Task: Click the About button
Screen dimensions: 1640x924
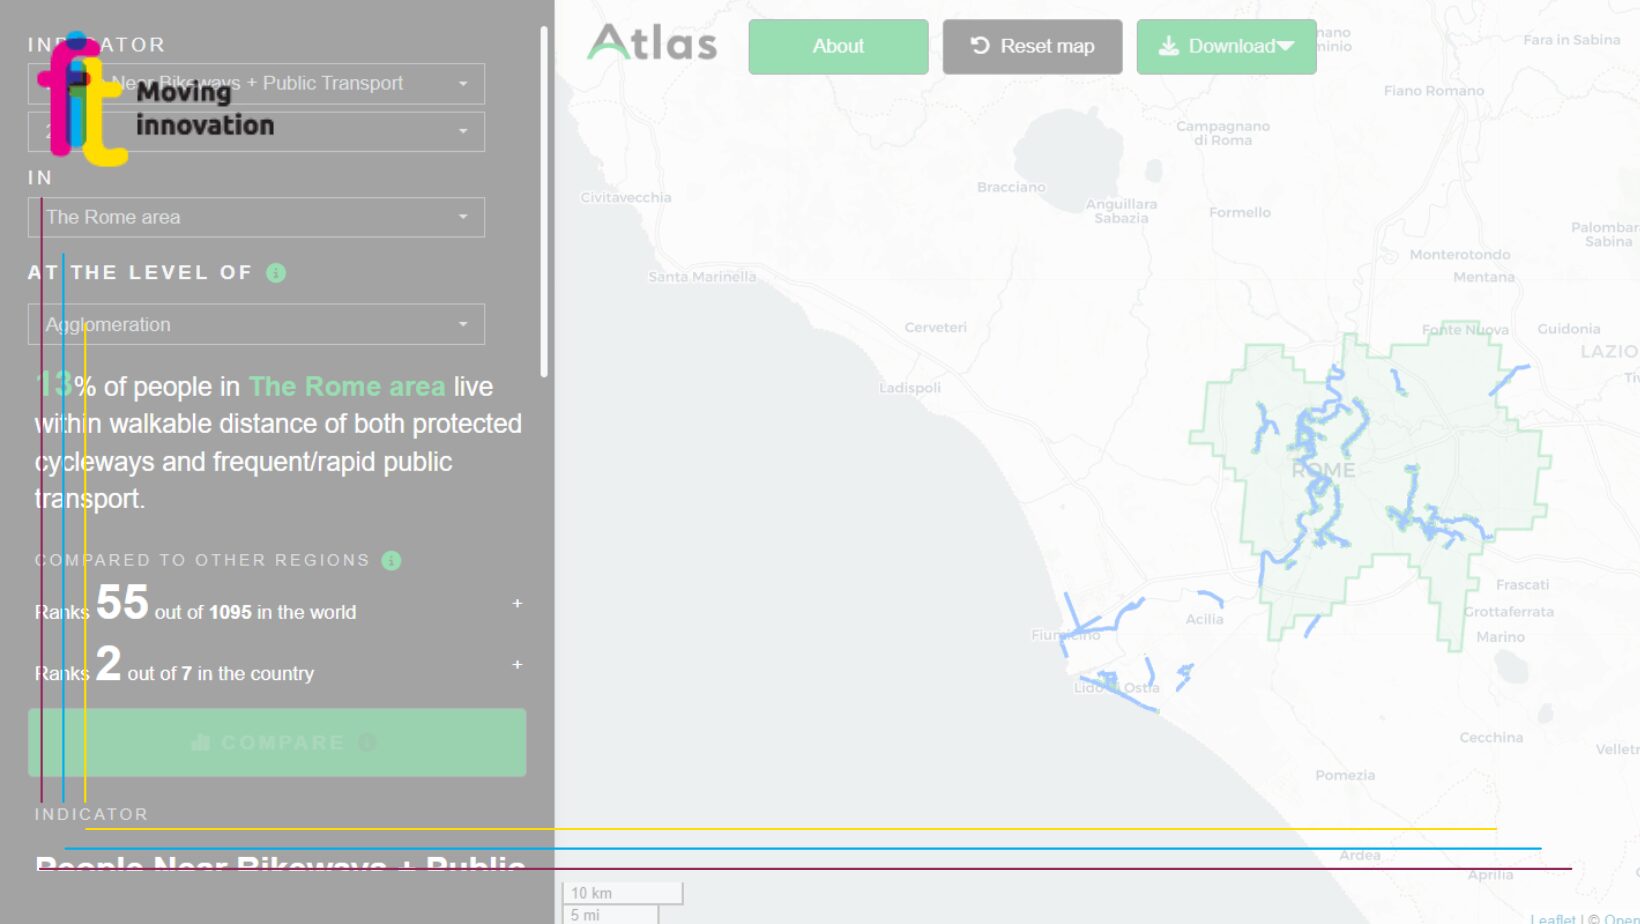Action: 838,47
